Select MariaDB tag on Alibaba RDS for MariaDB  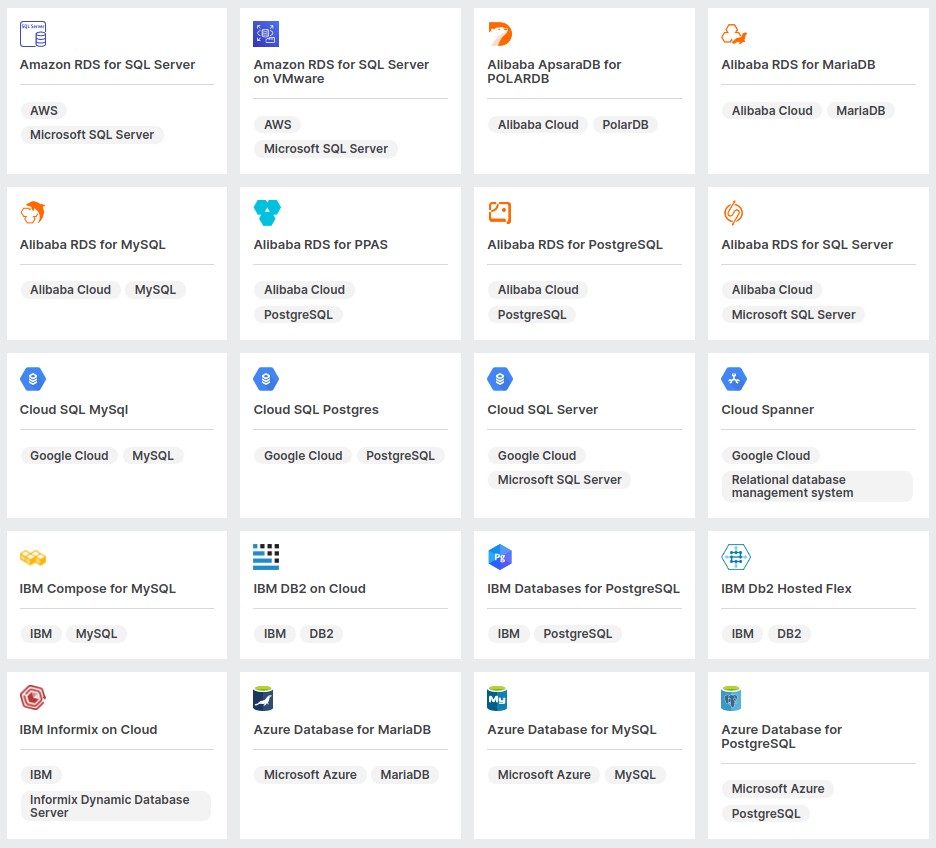pos(860,111)
